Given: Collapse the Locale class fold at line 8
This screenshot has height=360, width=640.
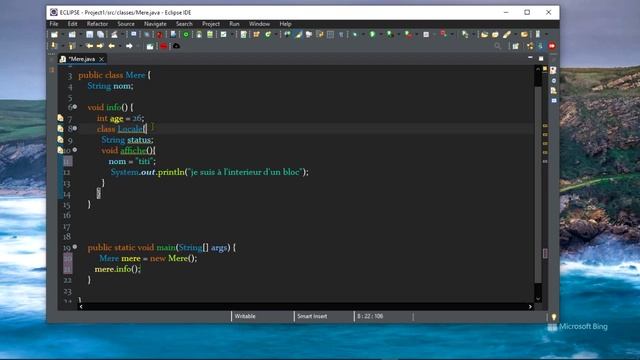Looking at the screenshot, I should point(75,128).
